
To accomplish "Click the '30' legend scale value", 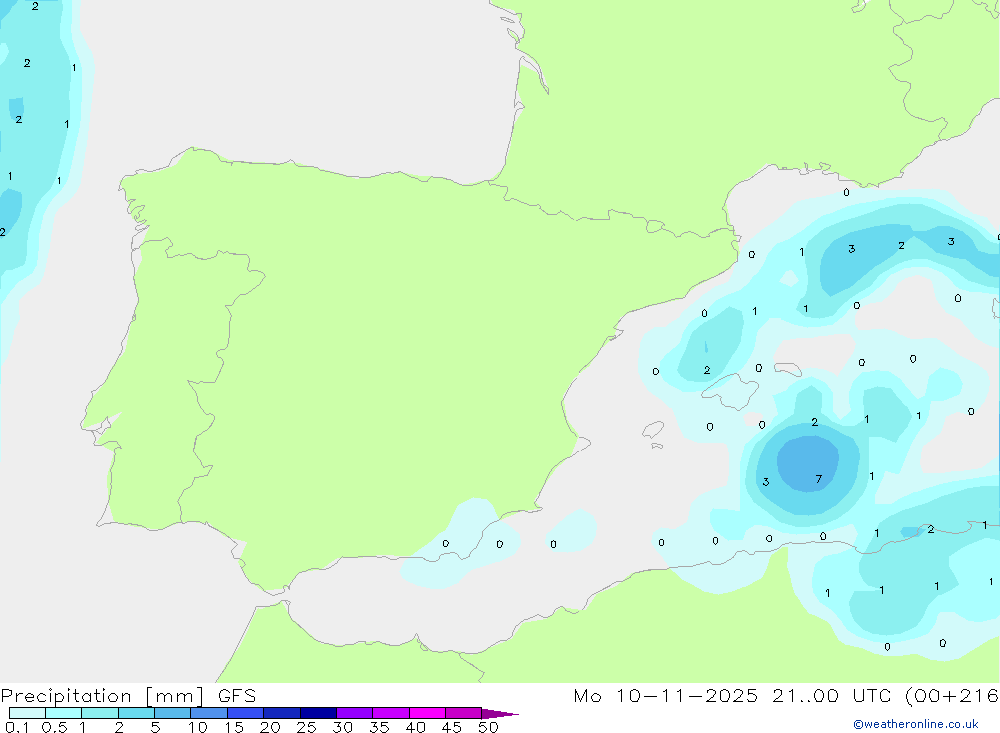I will point(342,727).
